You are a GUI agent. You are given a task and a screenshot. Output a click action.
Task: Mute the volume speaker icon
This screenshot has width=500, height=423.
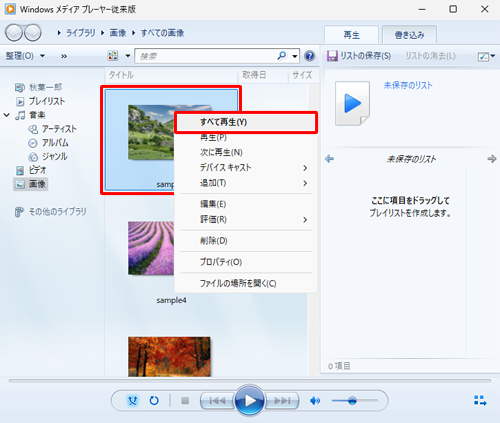[x=315, y=401]
